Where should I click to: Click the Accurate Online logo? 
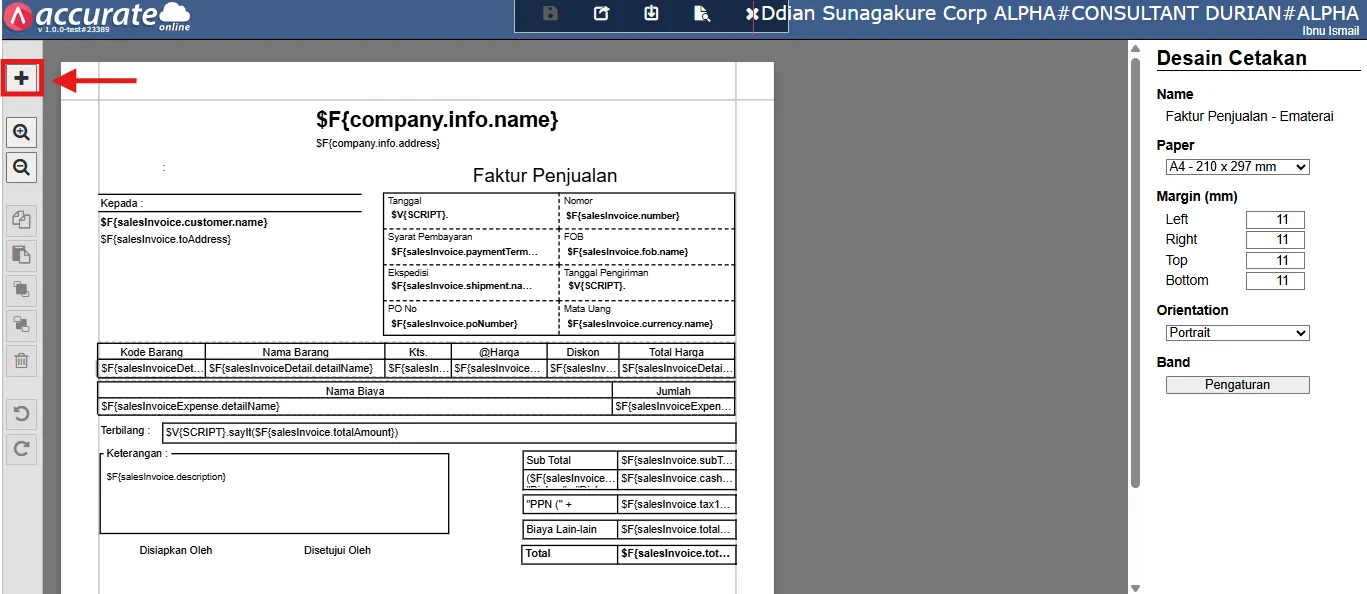[98, 17]
